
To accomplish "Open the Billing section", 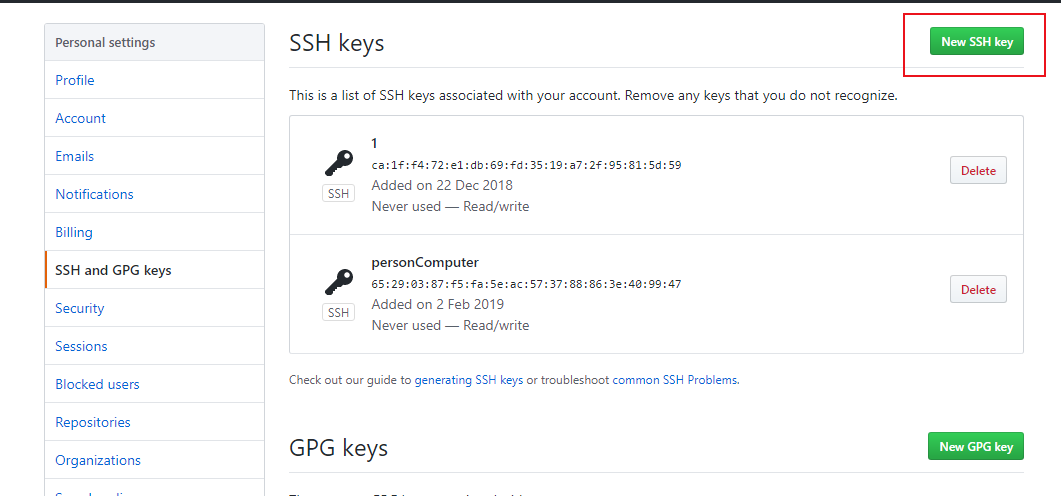I will click(x=74, y=232).
